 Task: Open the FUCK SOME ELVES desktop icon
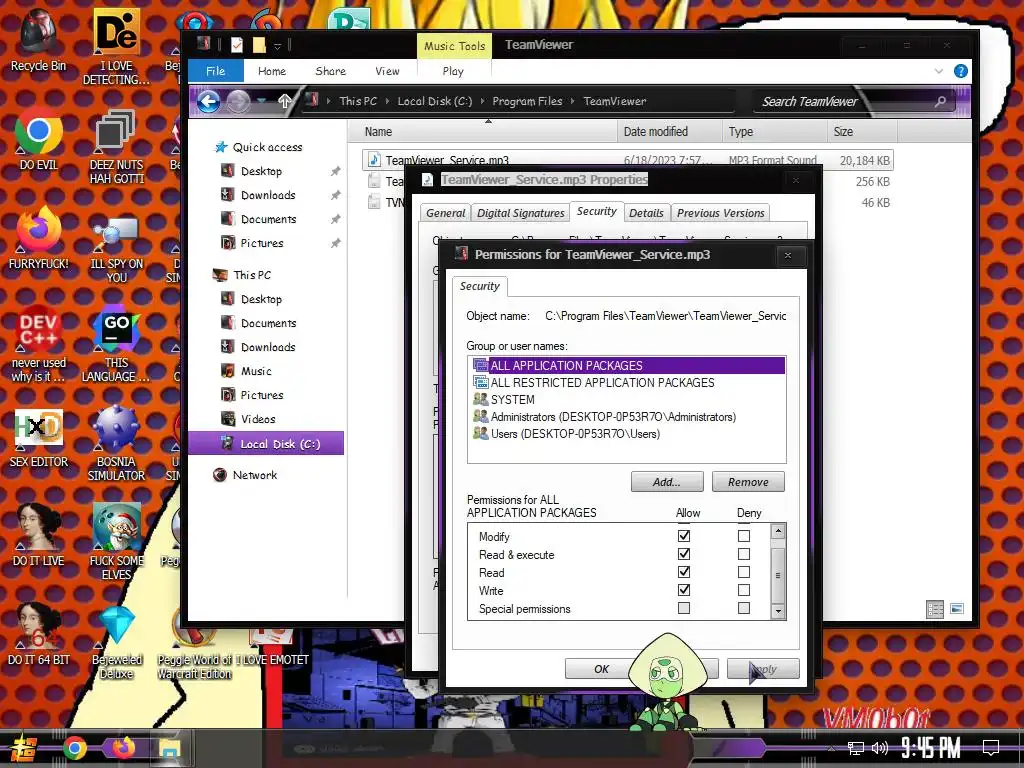(116, 542)
